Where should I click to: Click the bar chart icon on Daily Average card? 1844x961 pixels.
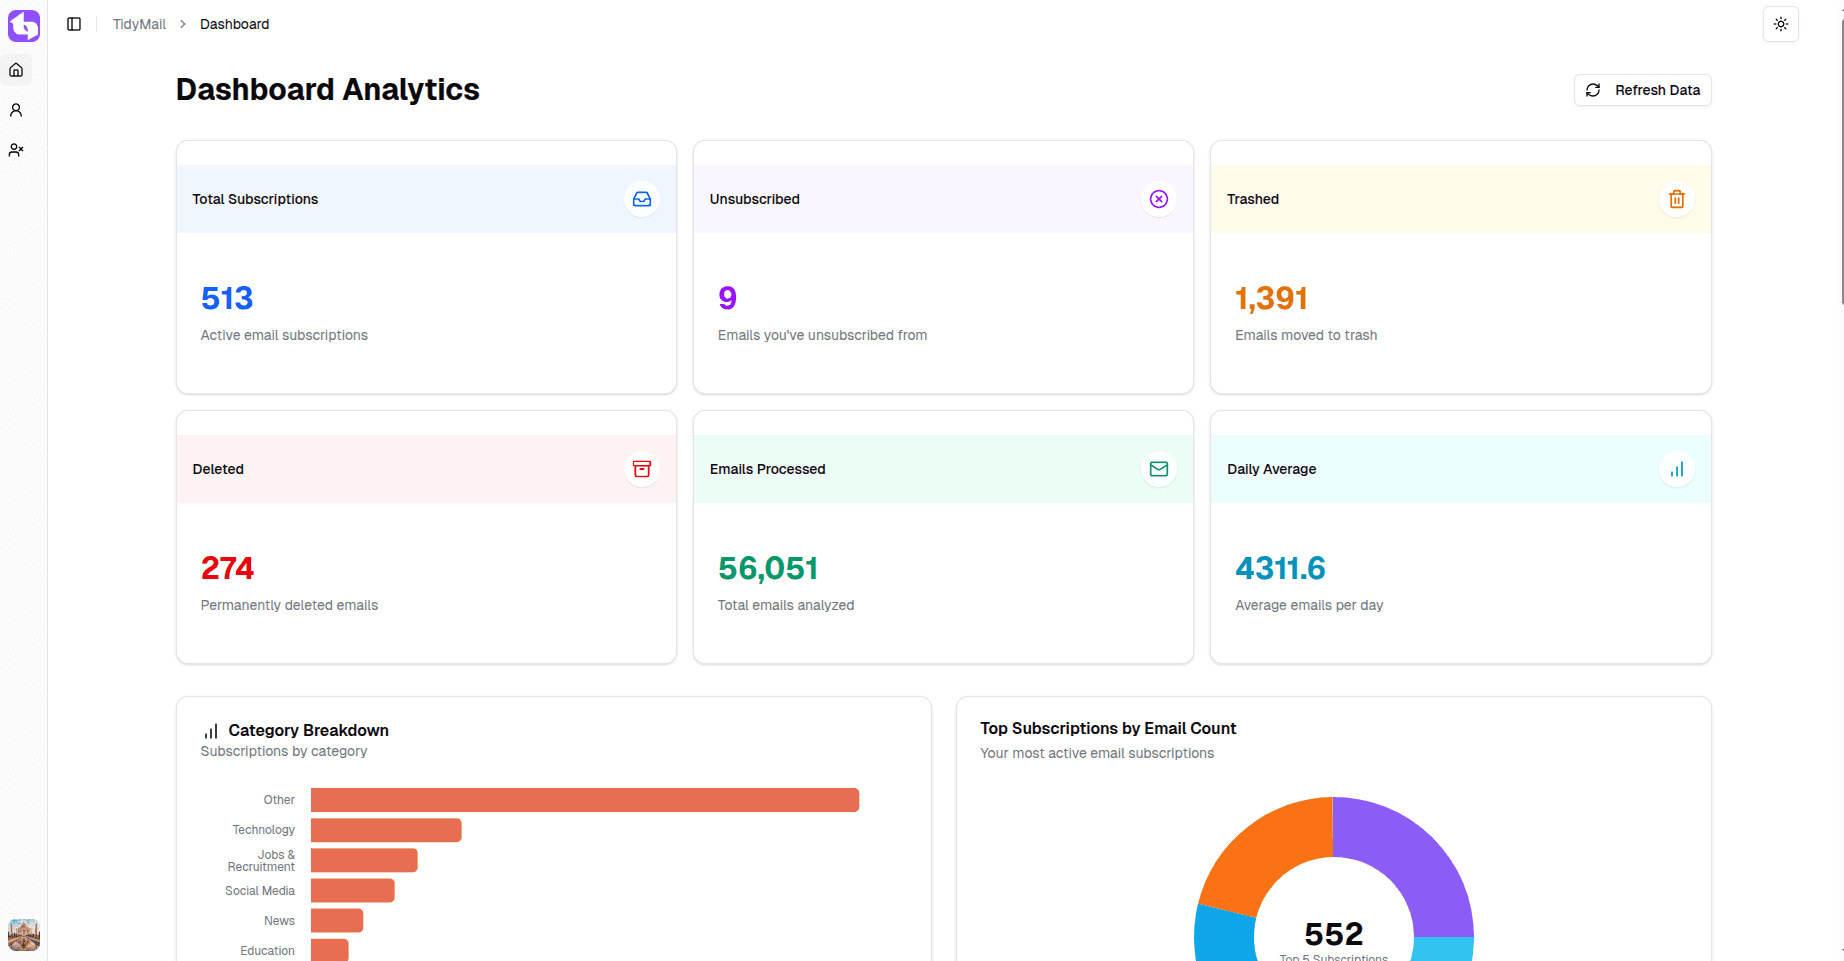coord(1676,469)
